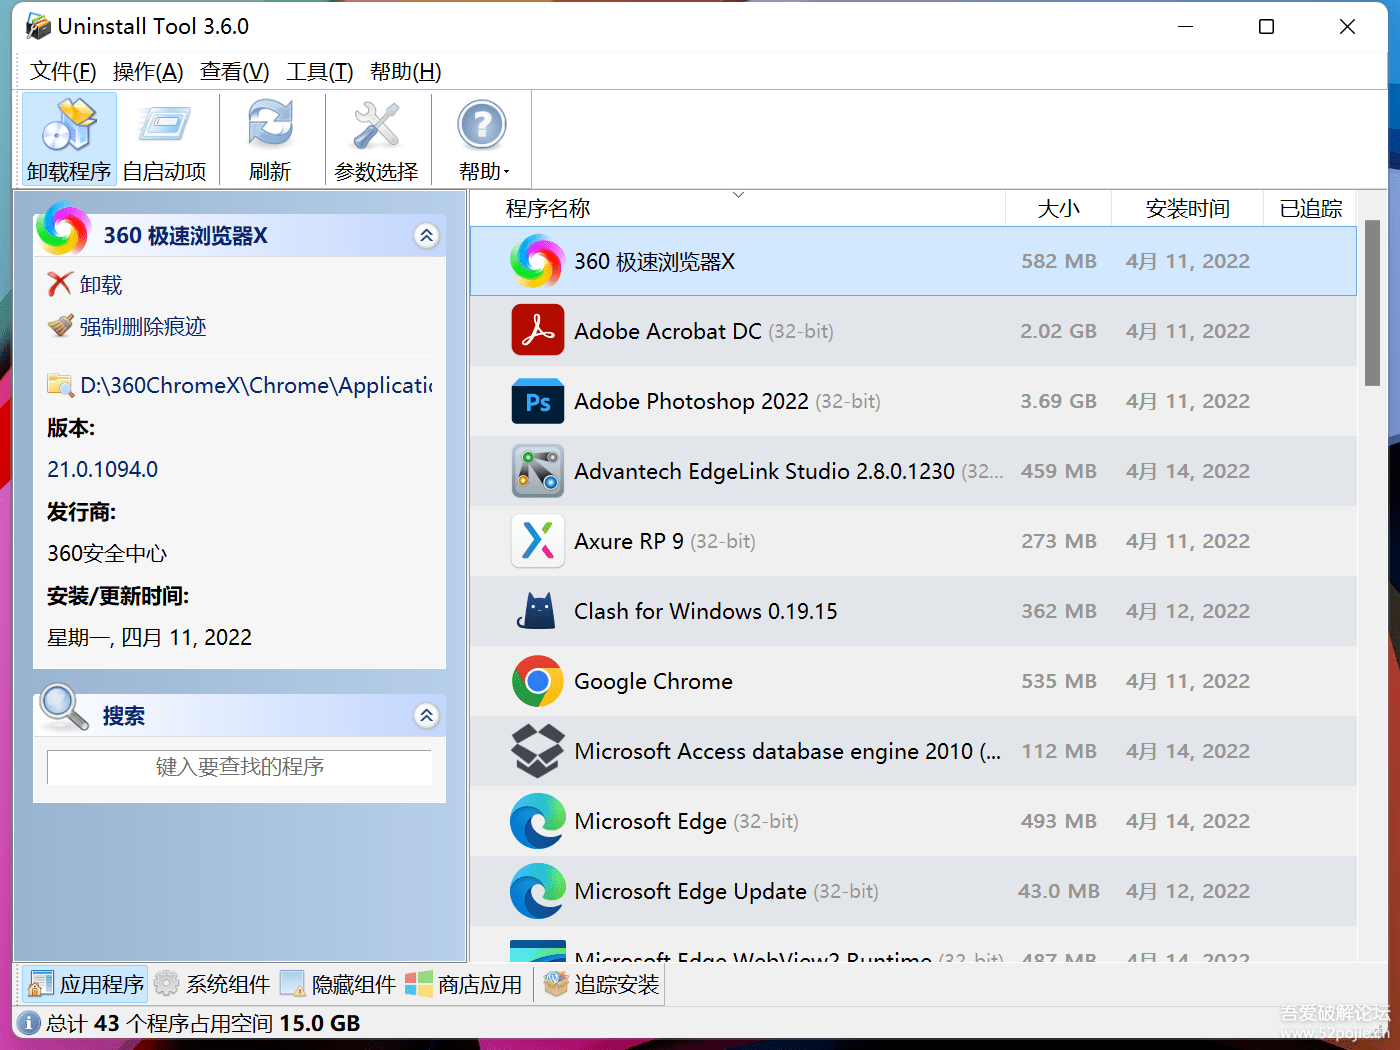Viewport: 1400px width, 1050px height.
Task: Click the 360安全中心 publisher text
Action: coord(107,553)
